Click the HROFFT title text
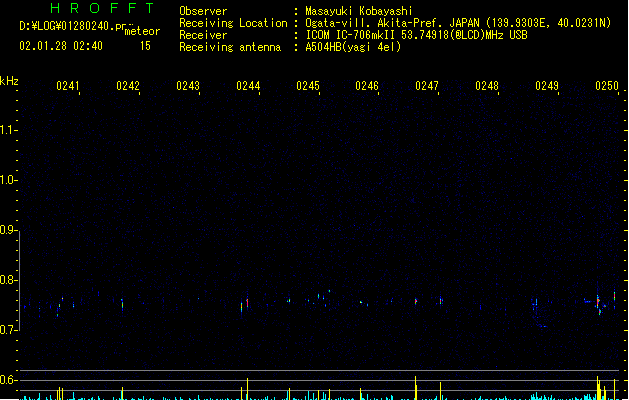The width and height of the screenshot is (629, 400). tap(102, 8)
